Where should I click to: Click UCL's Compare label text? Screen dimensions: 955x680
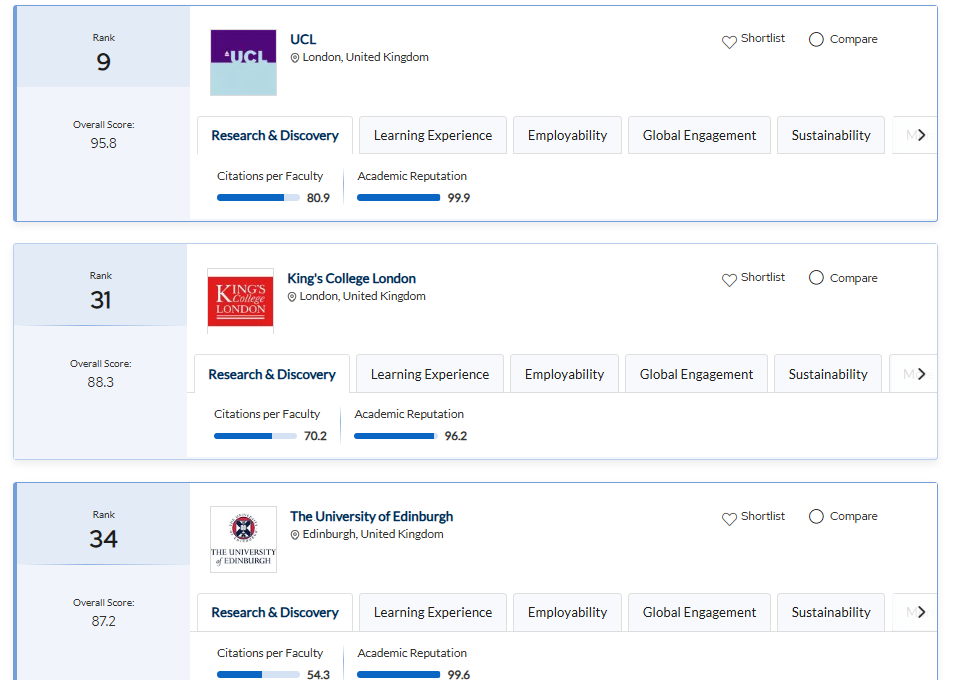point(853,40)
